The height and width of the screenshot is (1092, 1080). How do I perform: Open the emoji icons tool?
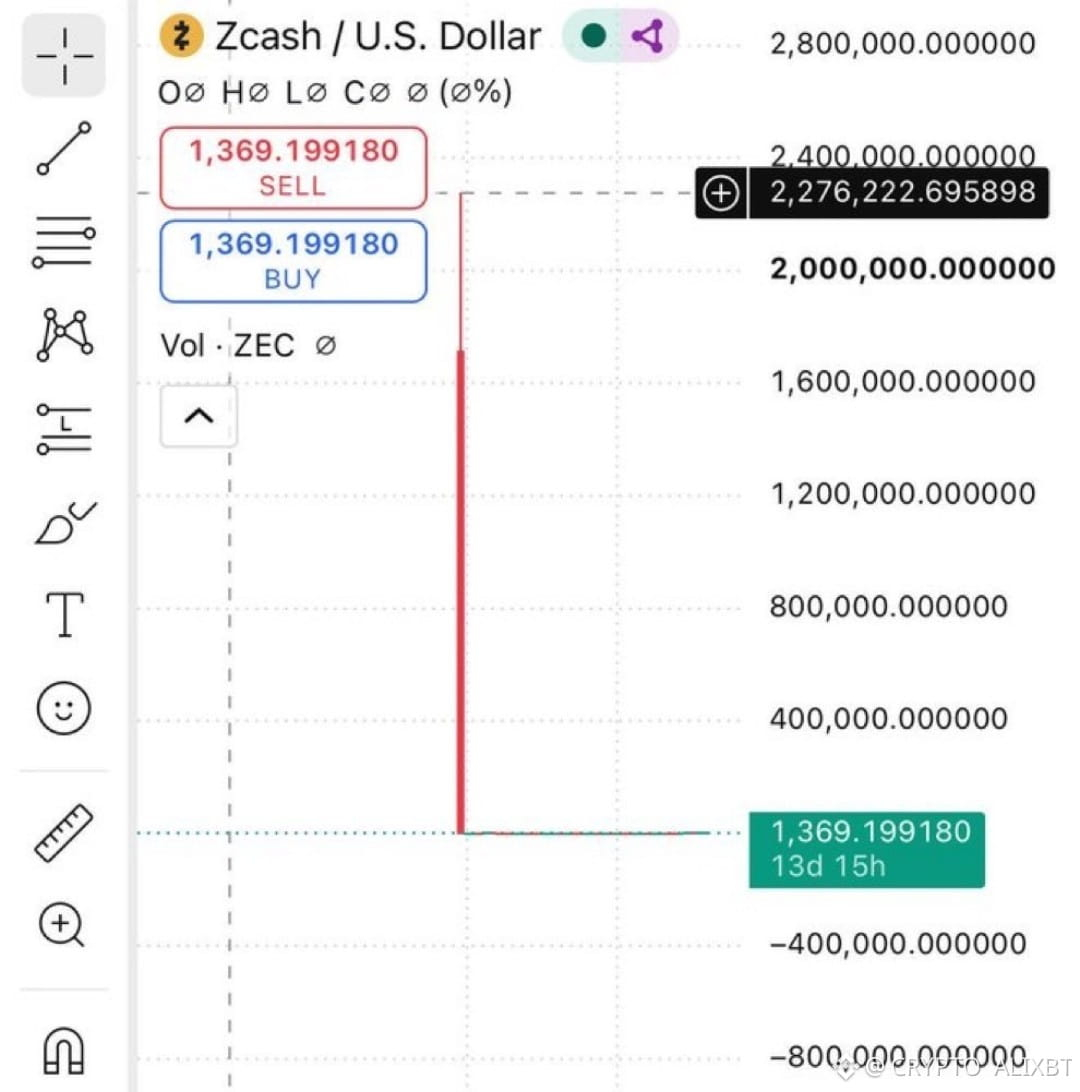click(x=63, y=708)
